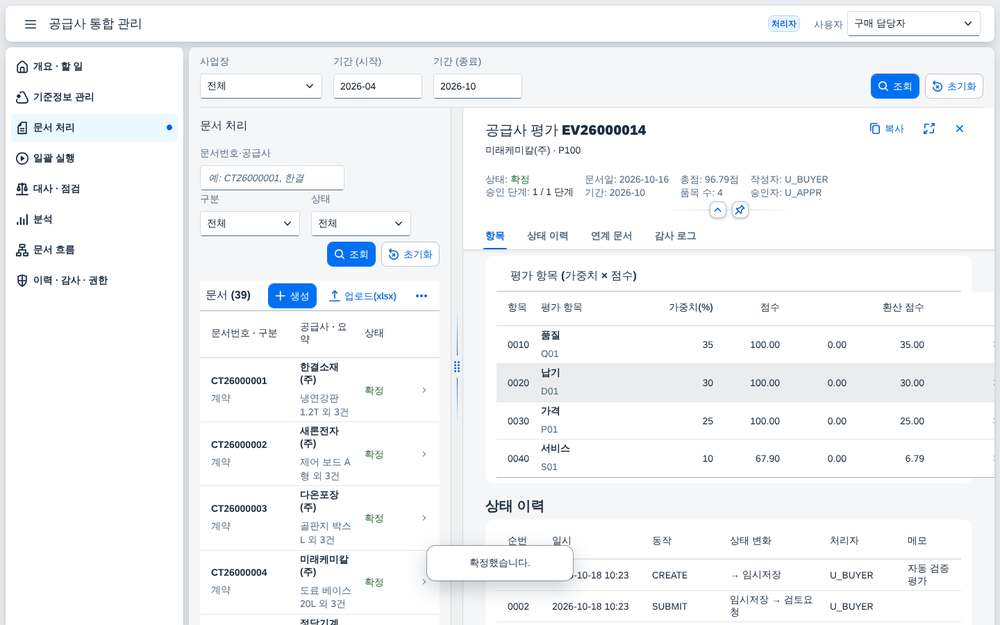Open CT26000001 row chevron
The height and width of the screenshot is (625, 1000).
pyautogui.click(x=424, y=390)
